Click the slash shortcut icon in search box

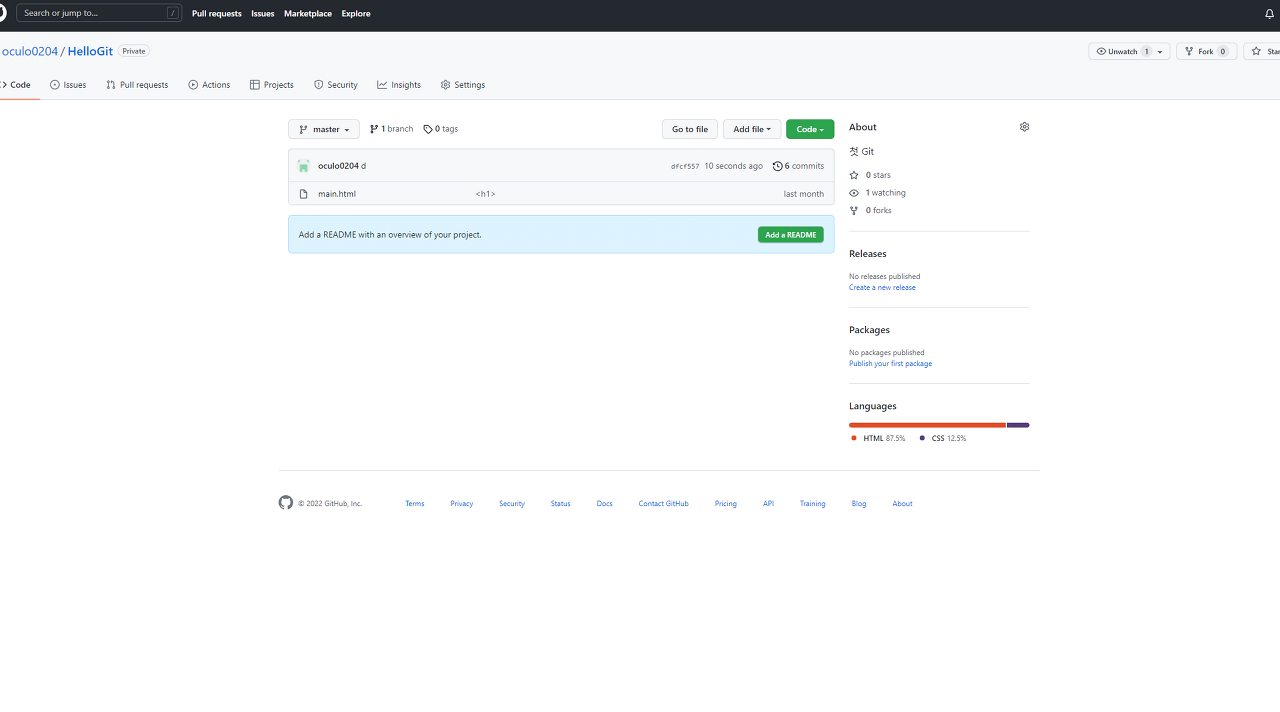pyautogui.click(x=173, y=14)
